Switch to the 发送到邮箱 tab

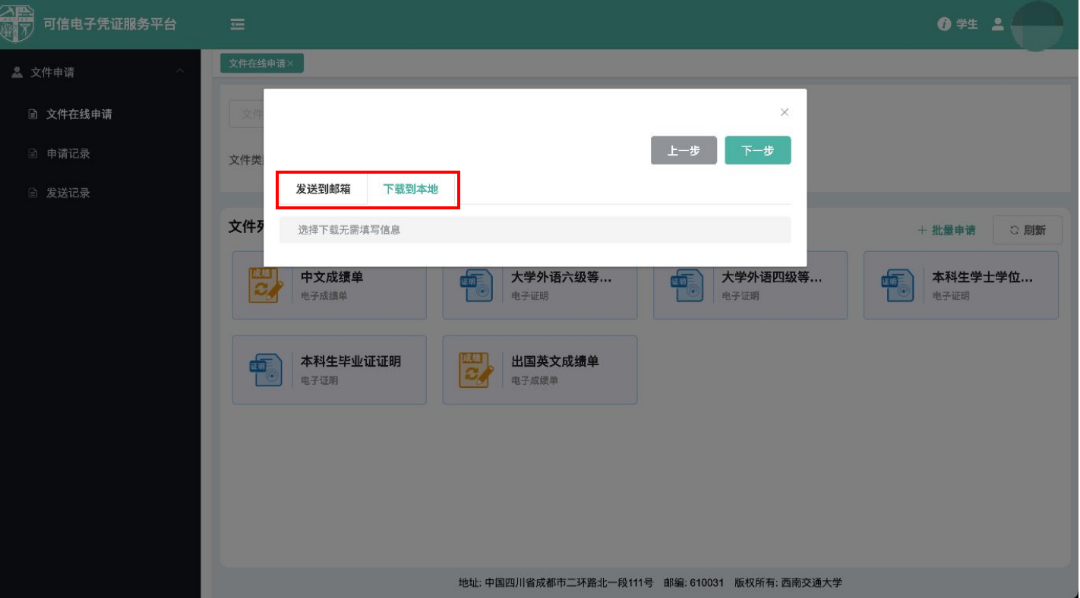click(323, 189)
